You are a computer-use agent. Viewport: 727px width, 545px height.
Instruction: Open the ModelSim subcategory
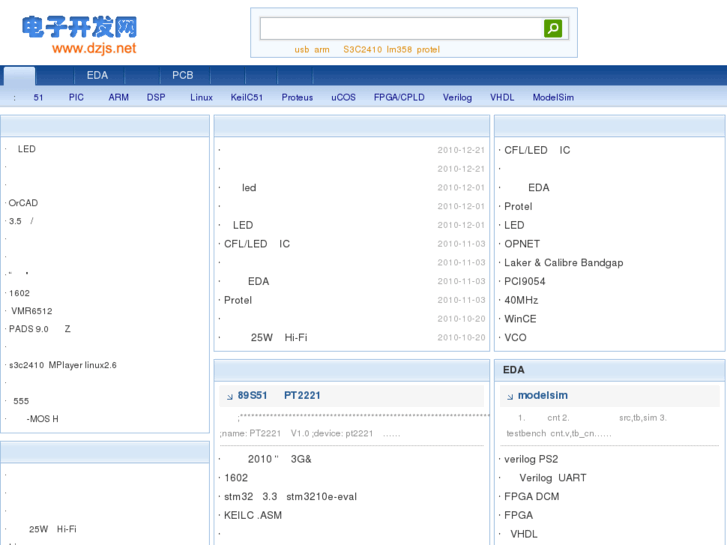tap(553, 97)
